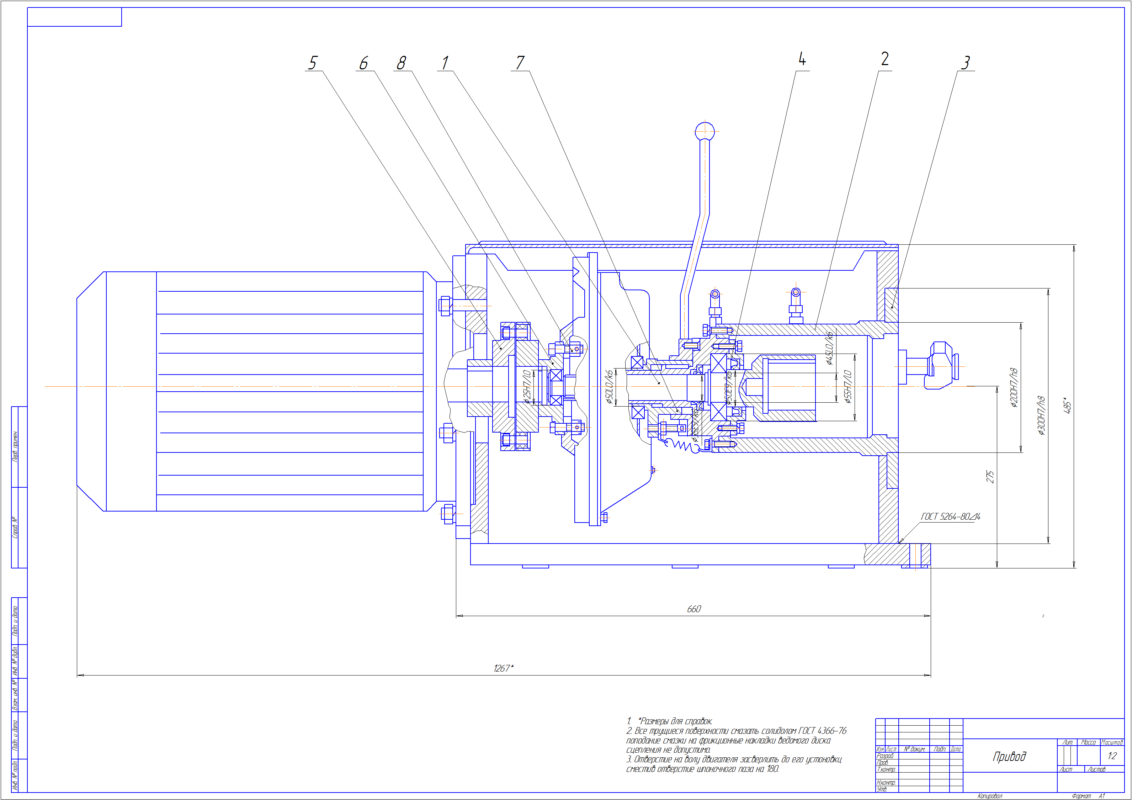Image resolution: width=1132 pixels, height=800 pixels.
Task: Click the empty designation box at top-left
Action: [74, 17]
